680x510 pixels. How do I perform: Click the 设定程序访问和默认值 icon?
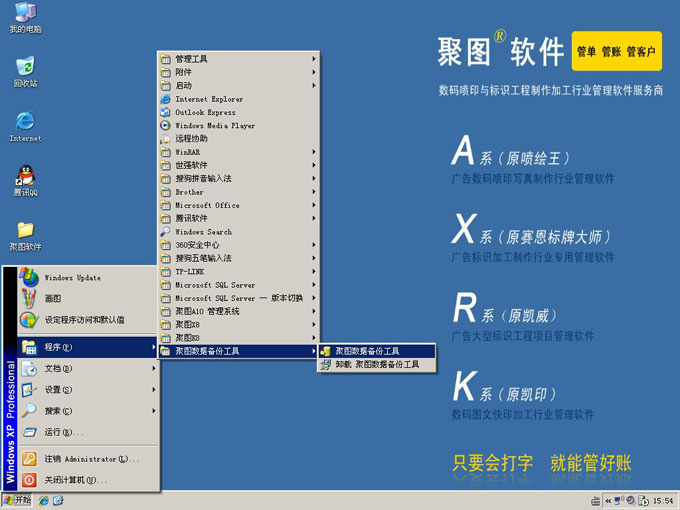[x=29, y=320]
